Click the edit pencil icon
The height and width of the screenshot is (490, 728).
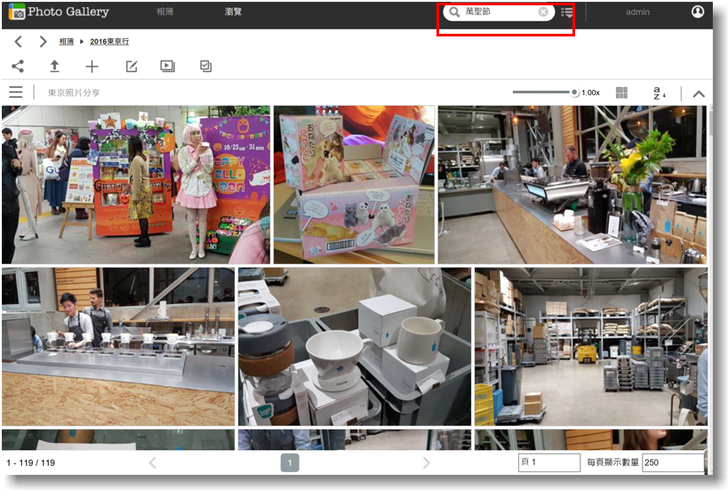point(131,66)
